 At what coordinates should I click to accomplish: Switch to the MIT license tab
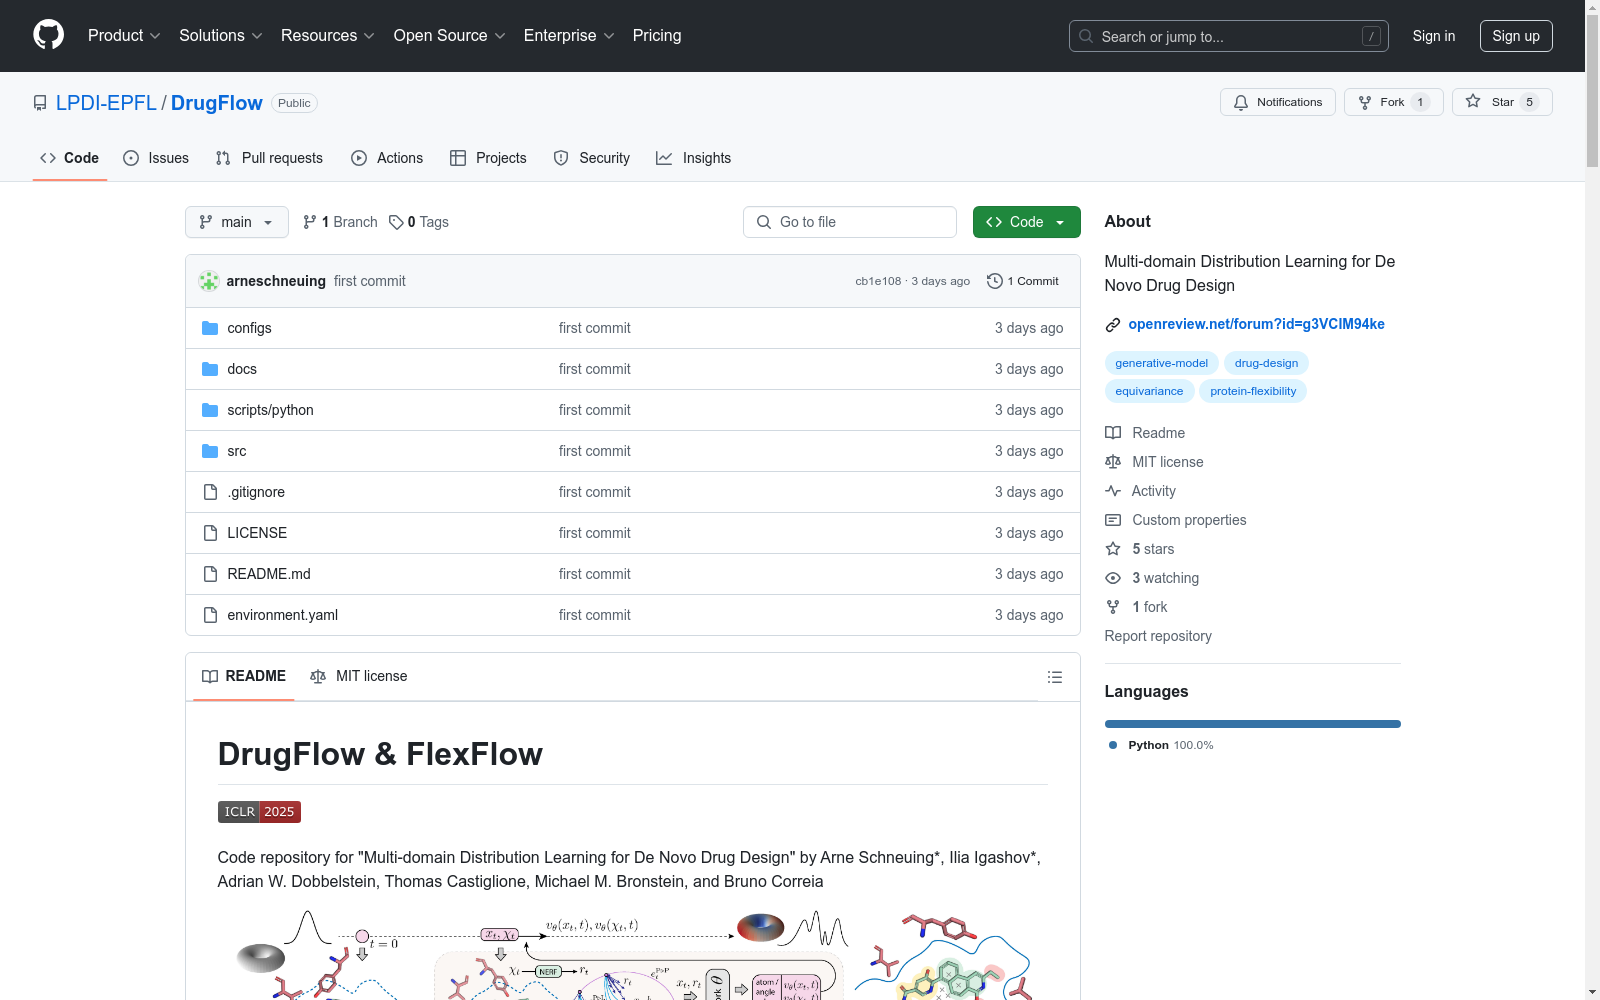pyautogui.click(x=359, y=676)
